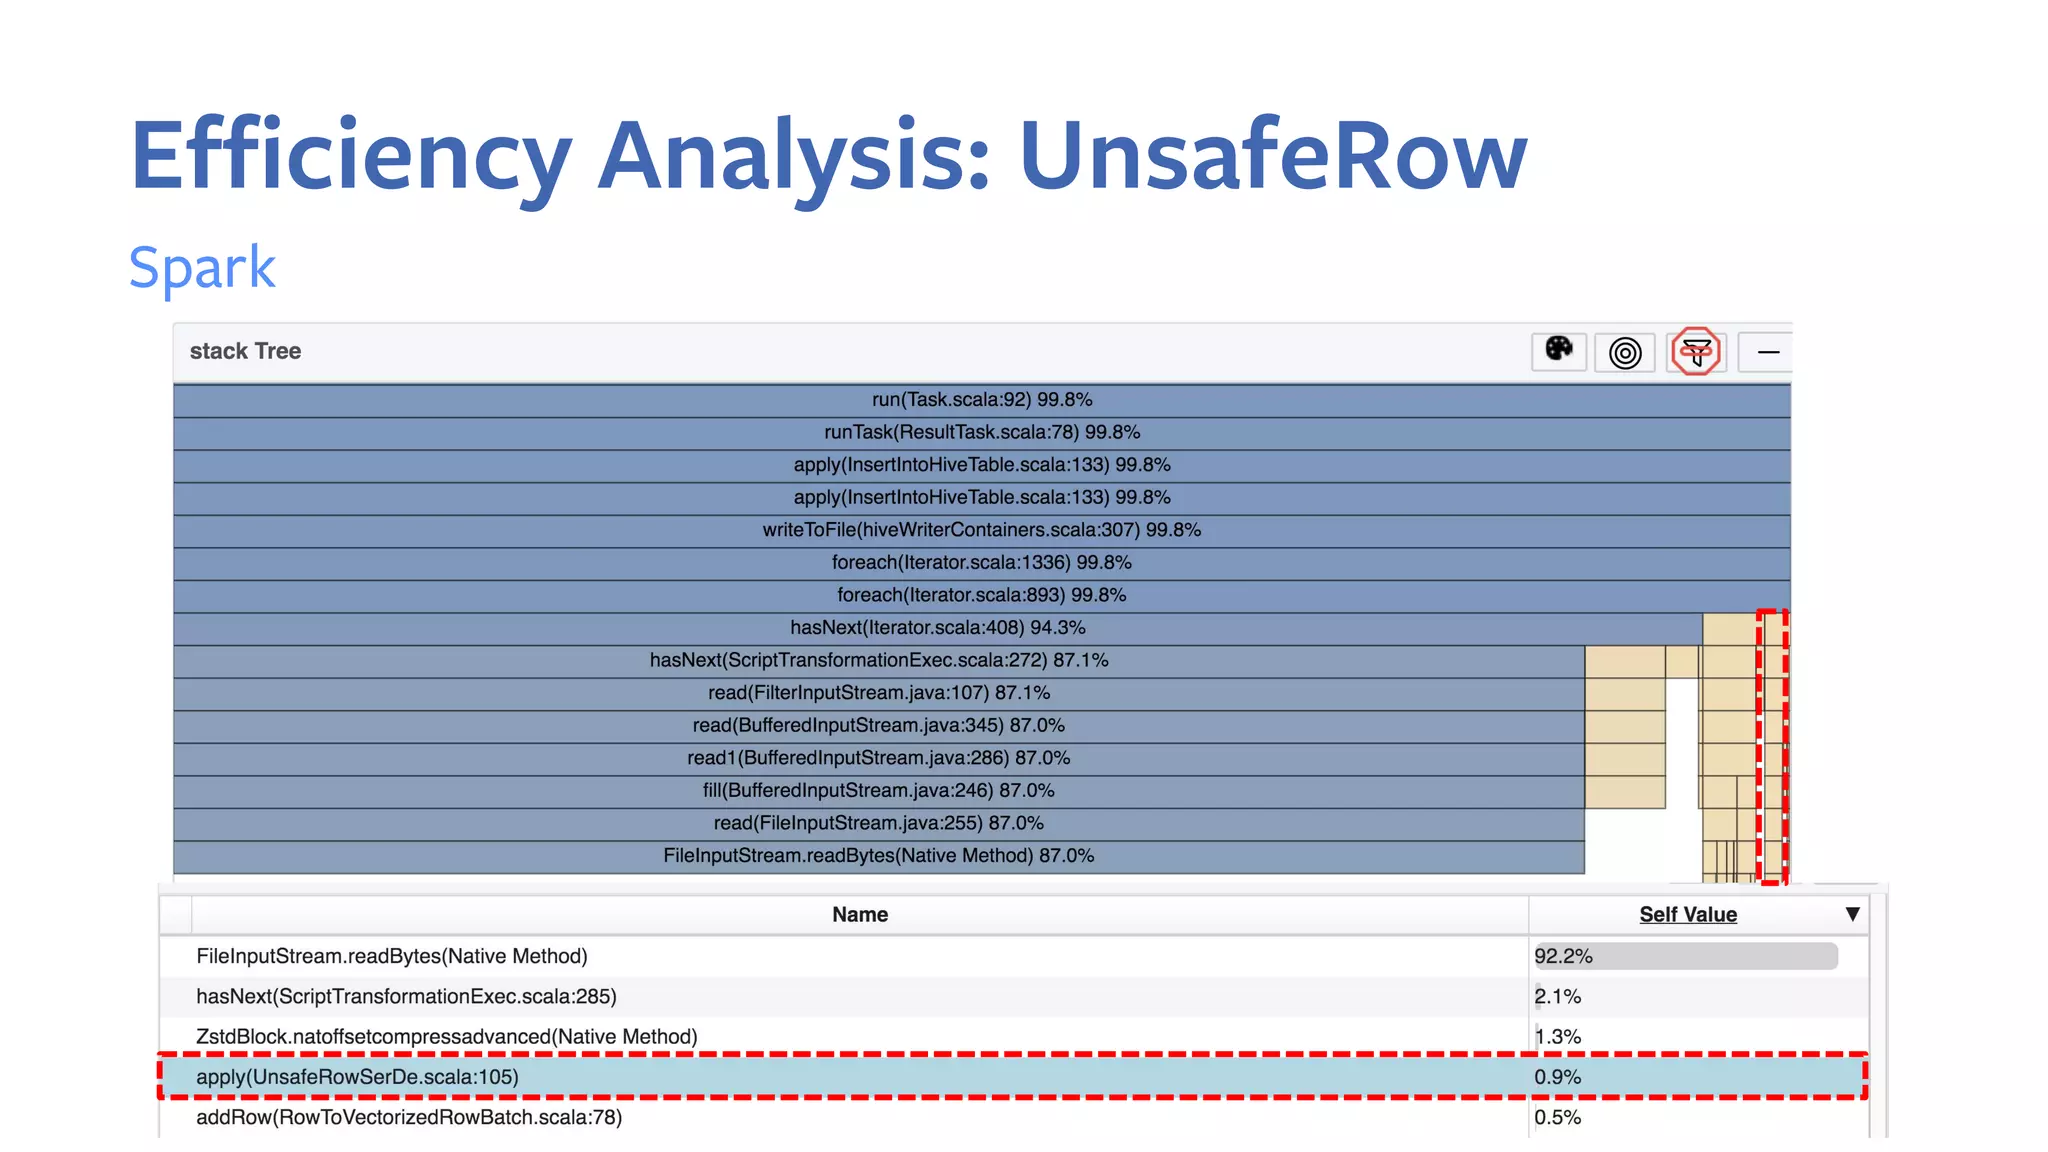Select fill(BufferedInputStream.java:246) frame
Screen dimensions: 2048x1152
pyautogui.click(x=879, y=791)
